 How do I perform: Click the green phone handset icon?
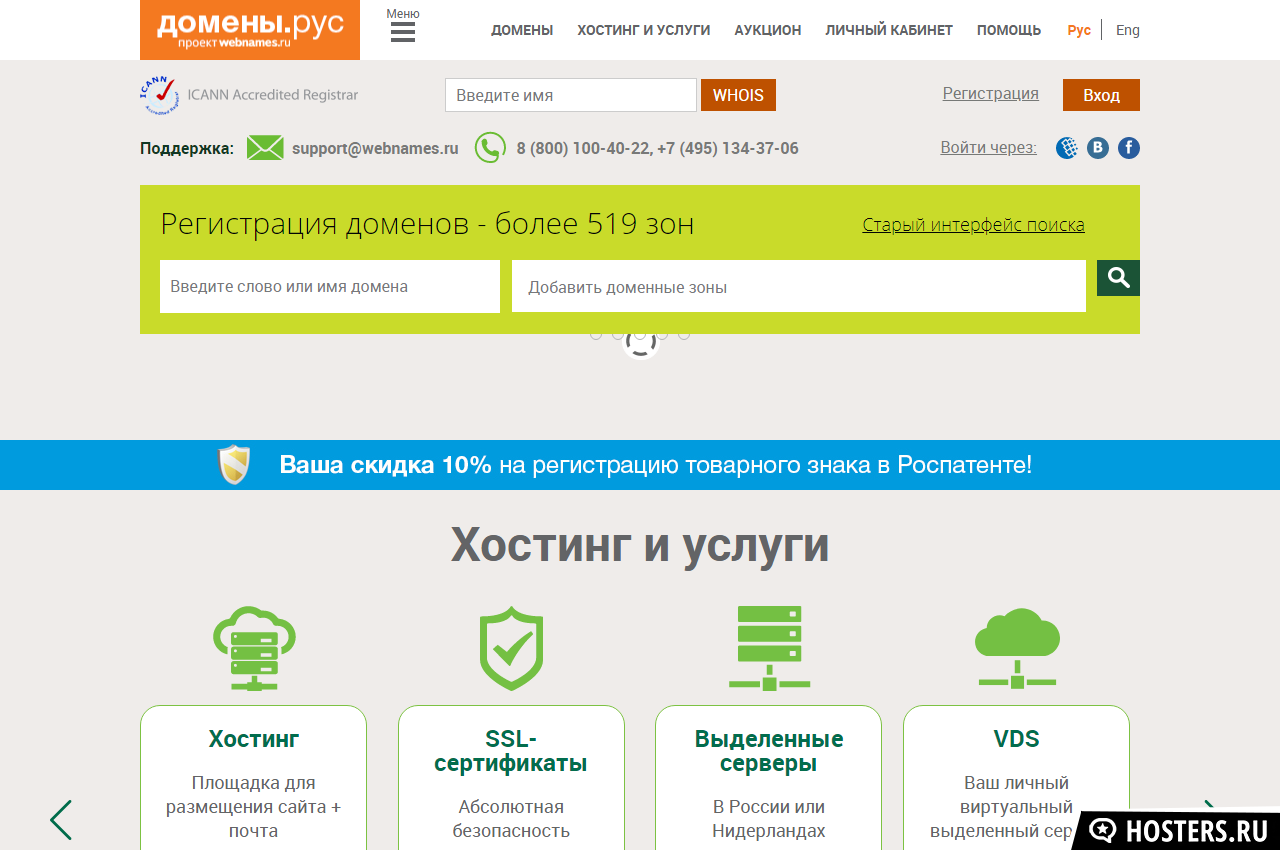tap(490, 148)
